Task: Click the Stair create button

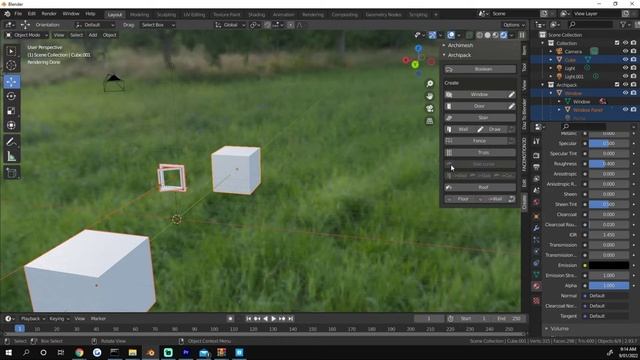Action: coord(480,118)
